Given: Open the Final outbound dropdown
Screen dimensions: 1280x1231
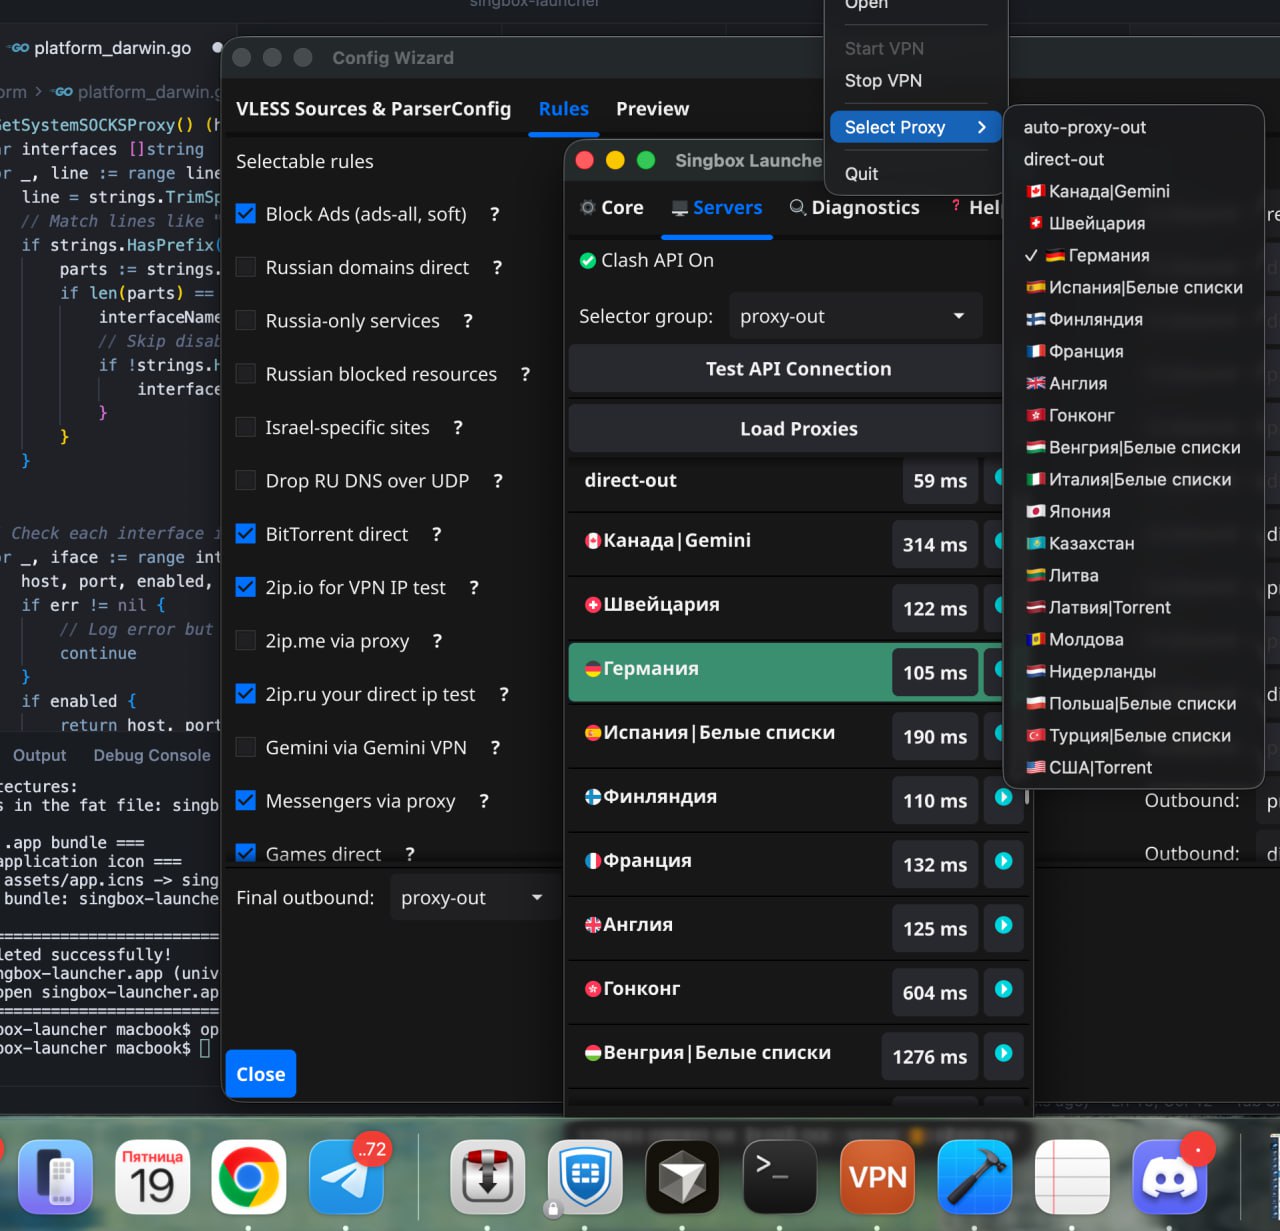Looking at the screenshot, I should [474, 897].
